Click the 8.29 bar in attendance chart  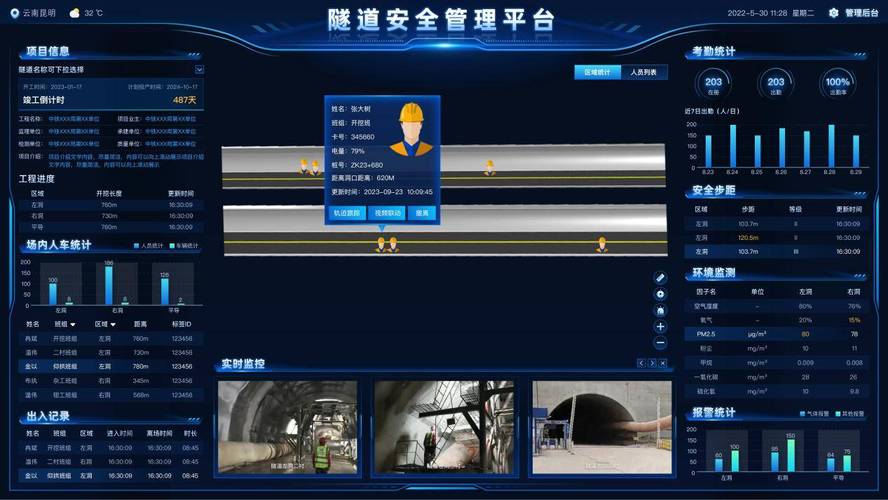click(x=856, y=151)
